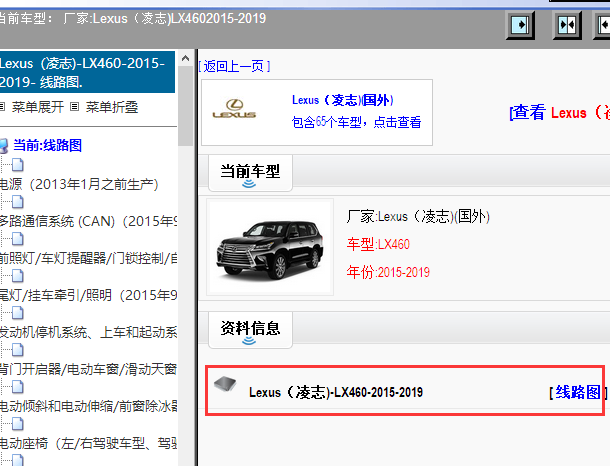Select the 当前:线路图 tree root

47,145
